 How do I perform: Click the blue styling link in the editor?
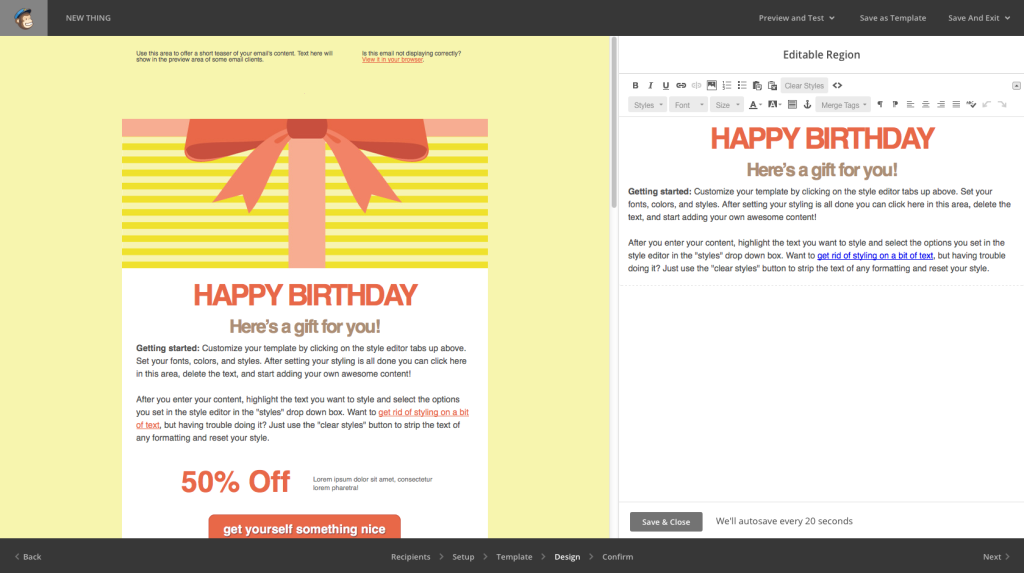(x=874, y=255)
